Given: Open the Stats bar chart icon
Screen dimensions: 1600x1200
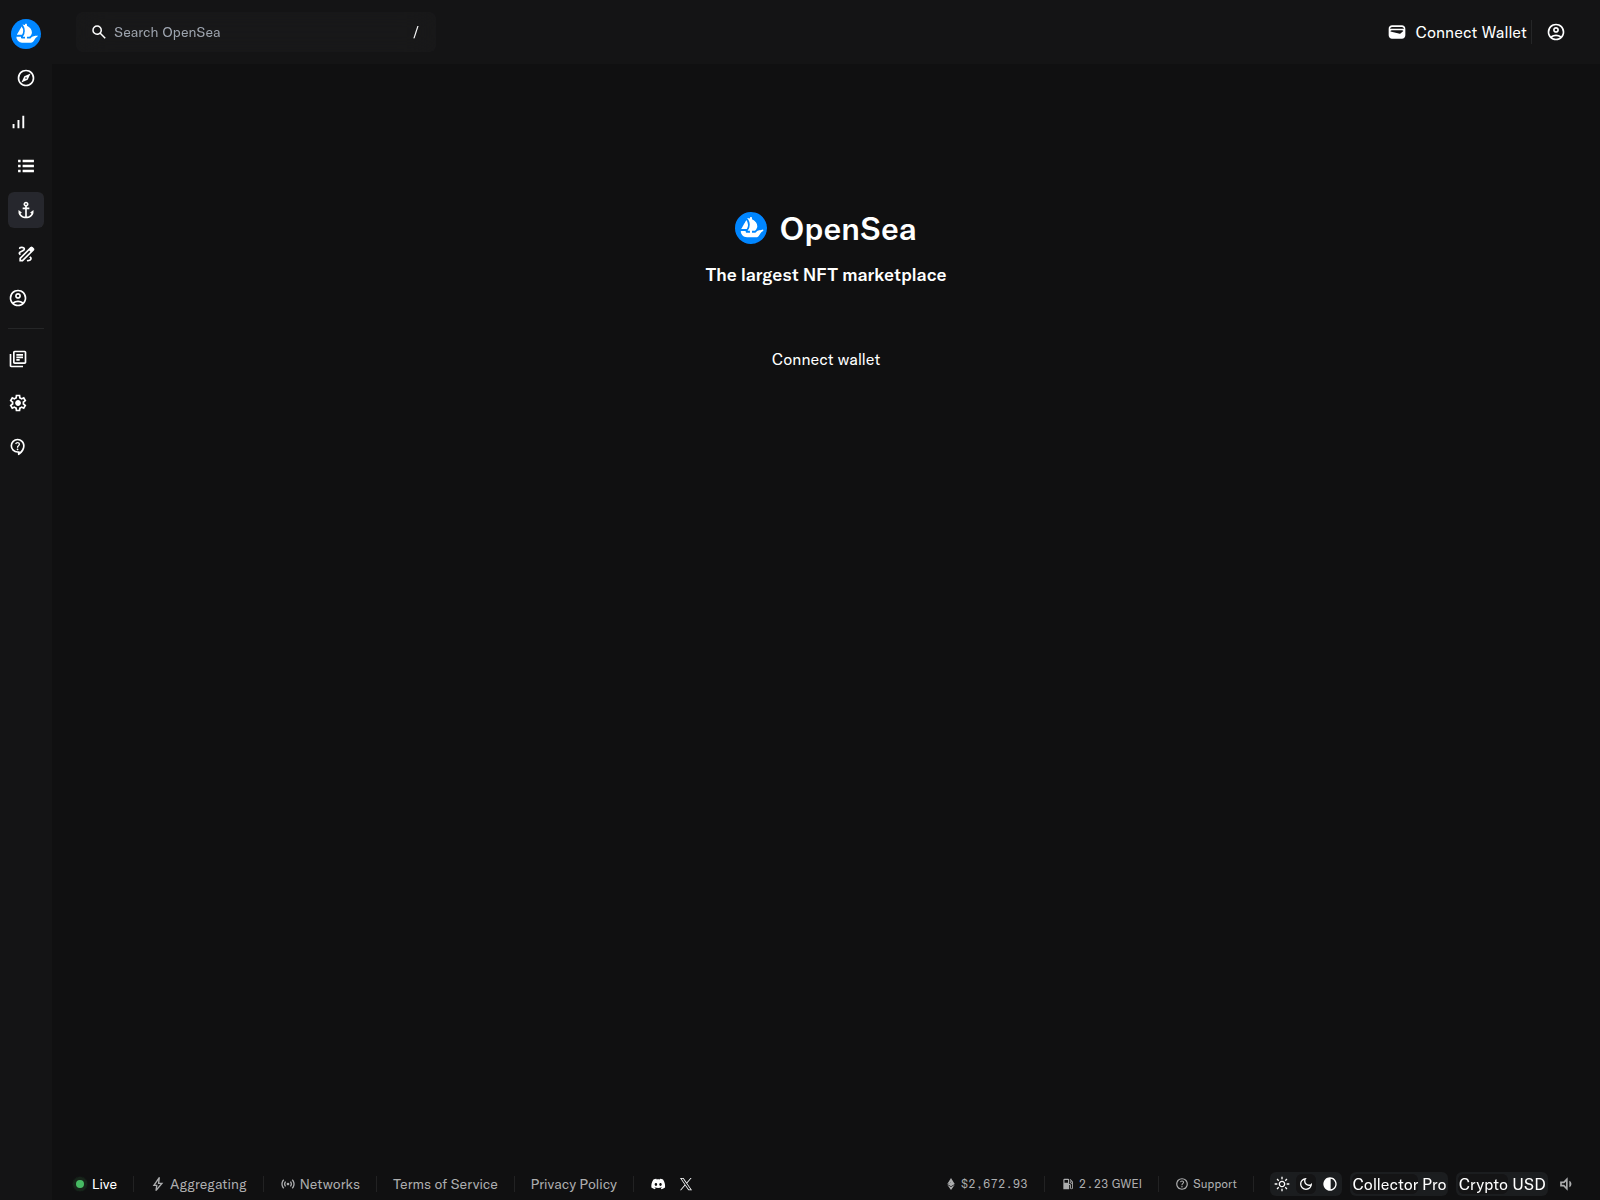Looking at the screenshot, I should click(19, 122).
